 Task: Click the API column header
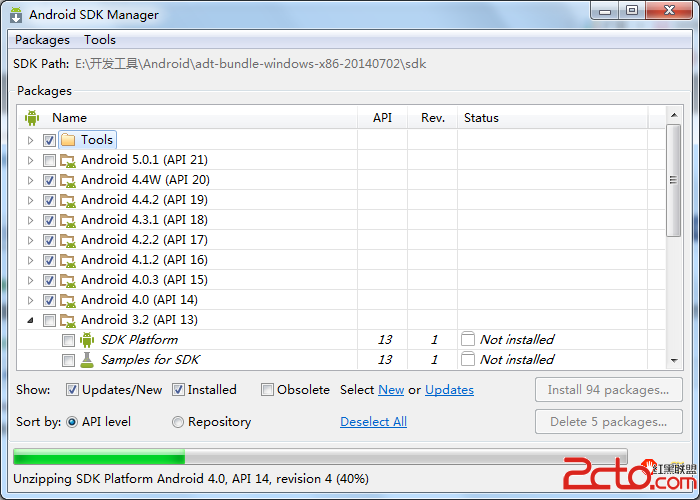click(382, 118)
